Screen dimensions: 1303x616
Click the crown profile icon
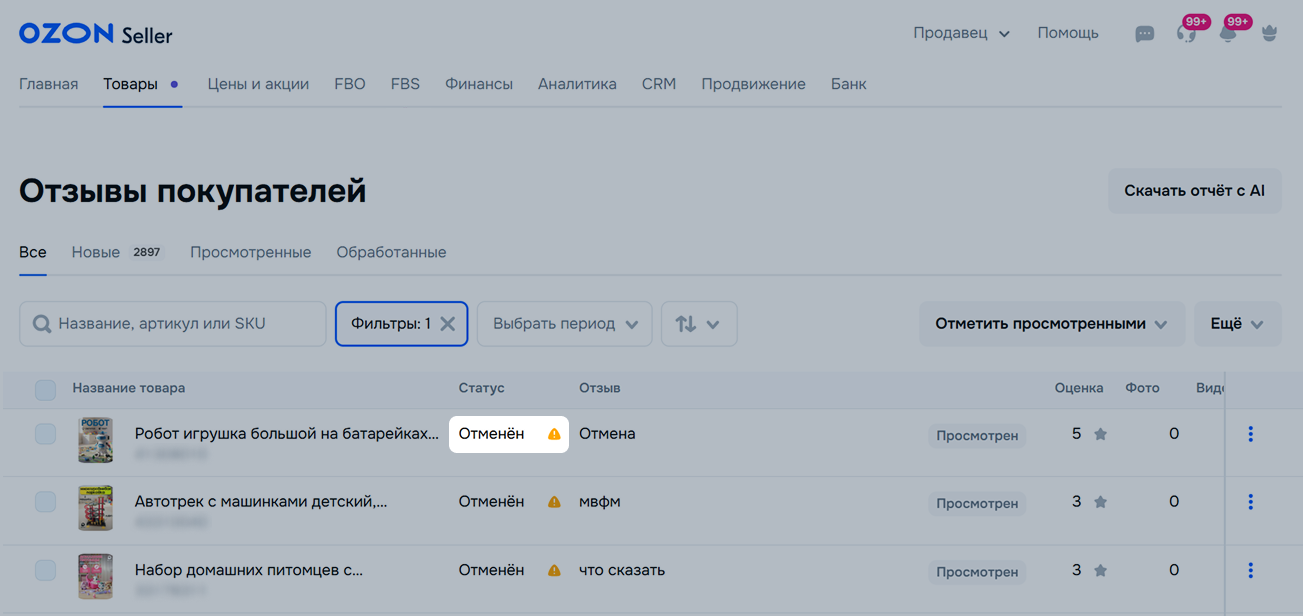(x=1270, y=34)
